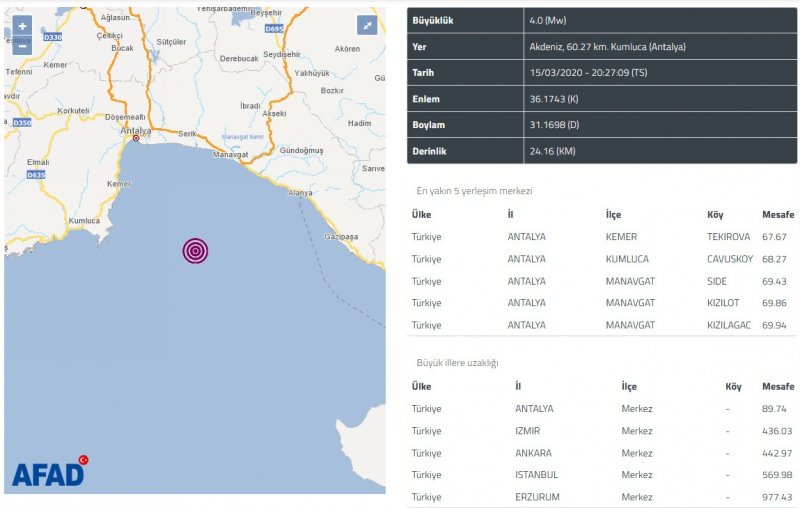The height and width of the screenshot is (508, 800).
Task: Click the D330 road sign
Action: click(53, 37)
